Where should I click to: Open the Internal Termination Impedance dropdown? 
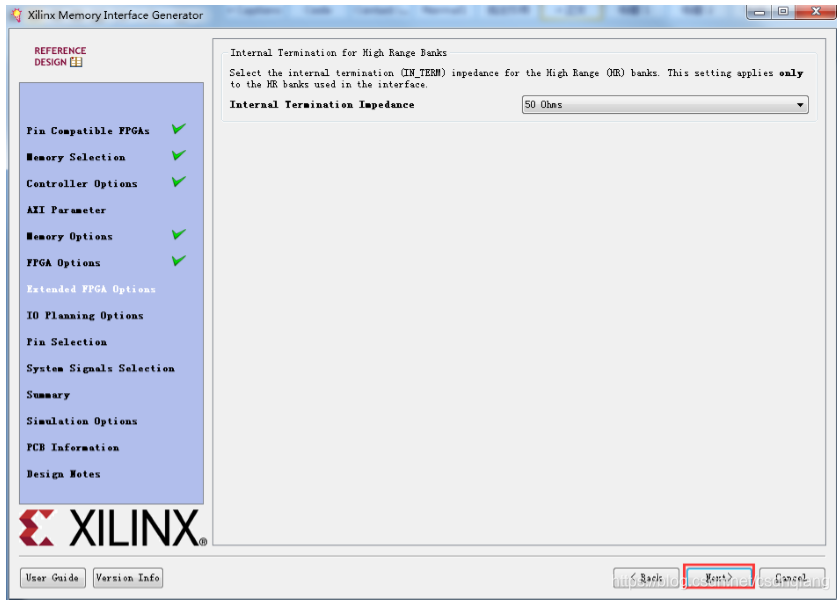(x=665, y=105)
